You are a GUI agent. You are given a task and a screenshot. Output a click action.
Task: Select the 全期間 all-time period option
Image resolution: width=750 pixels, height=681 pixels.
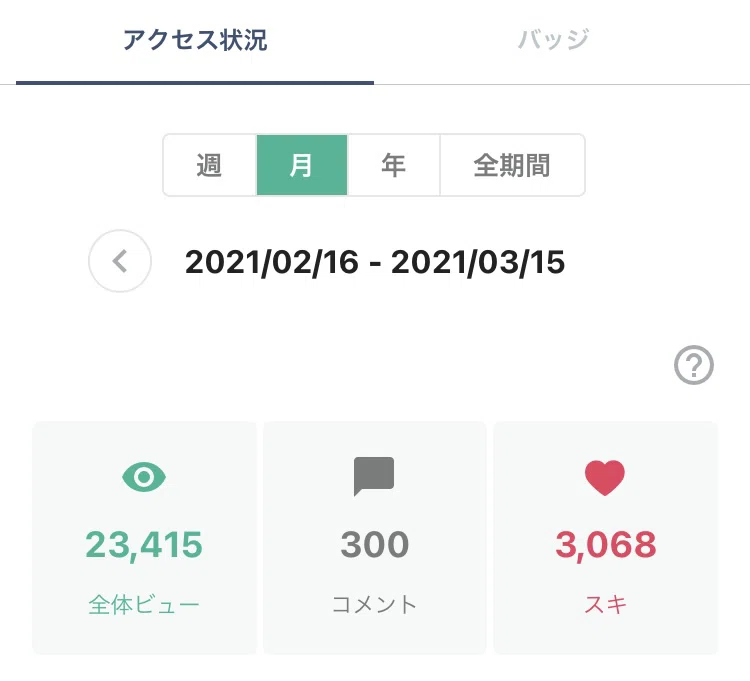(512, 165)
